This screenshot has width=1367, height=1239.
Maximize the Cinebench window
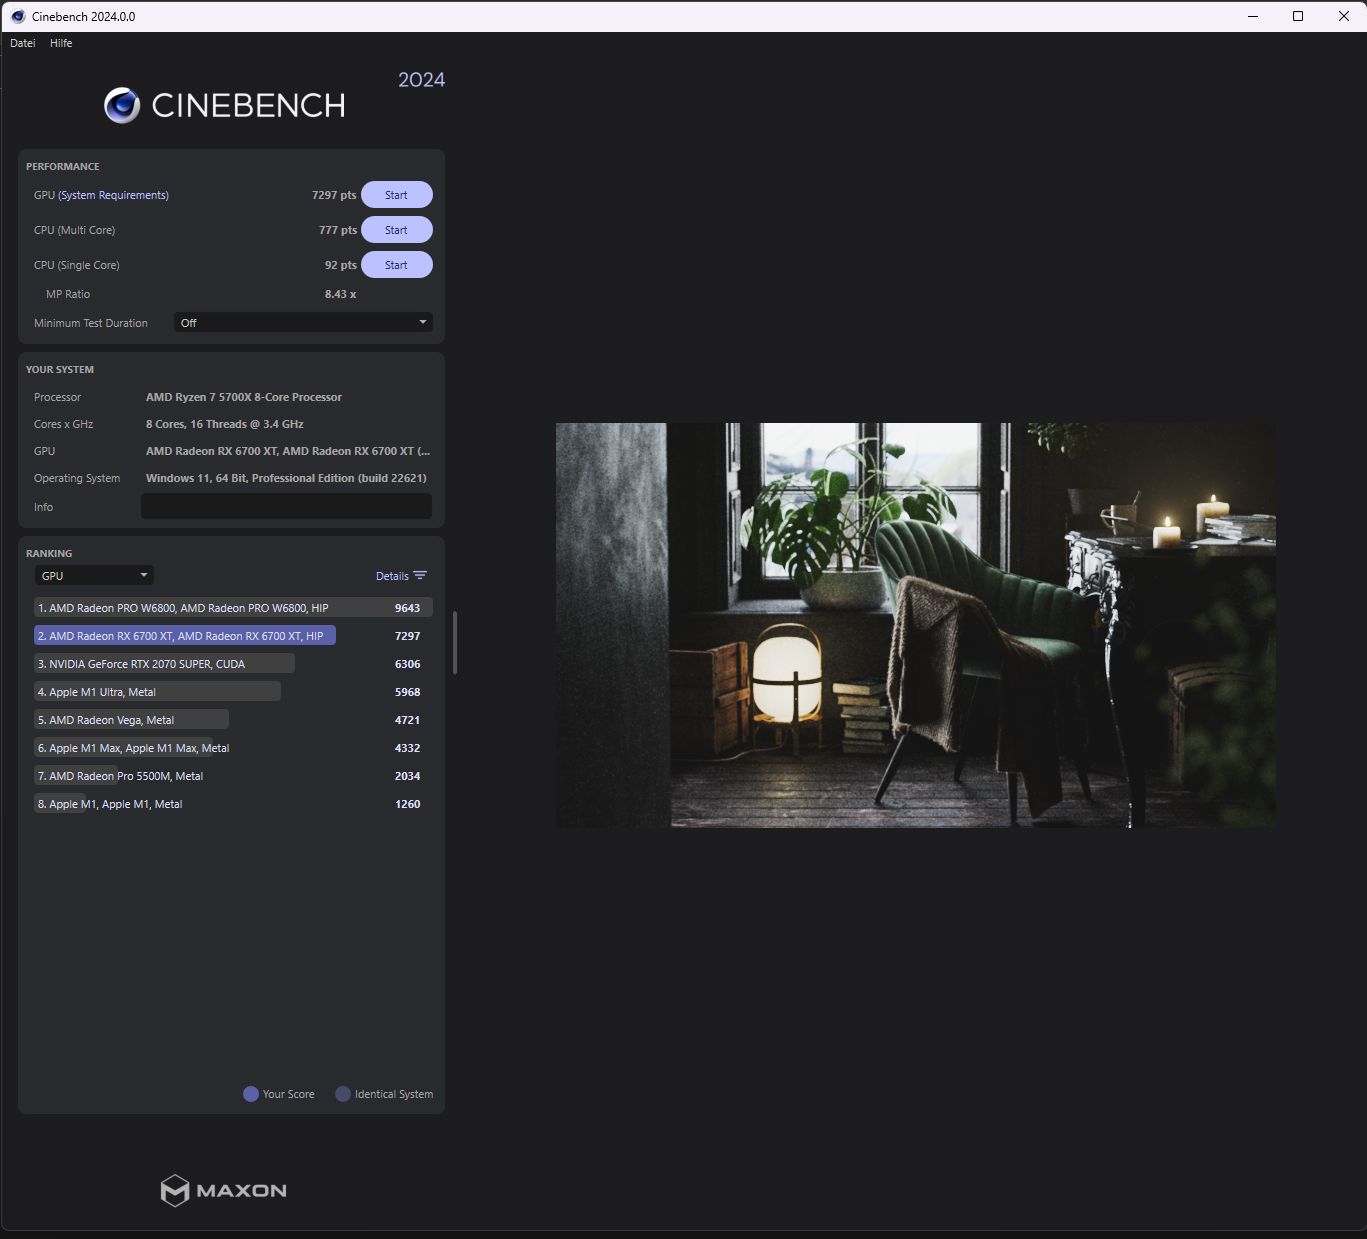point(1298,16)
